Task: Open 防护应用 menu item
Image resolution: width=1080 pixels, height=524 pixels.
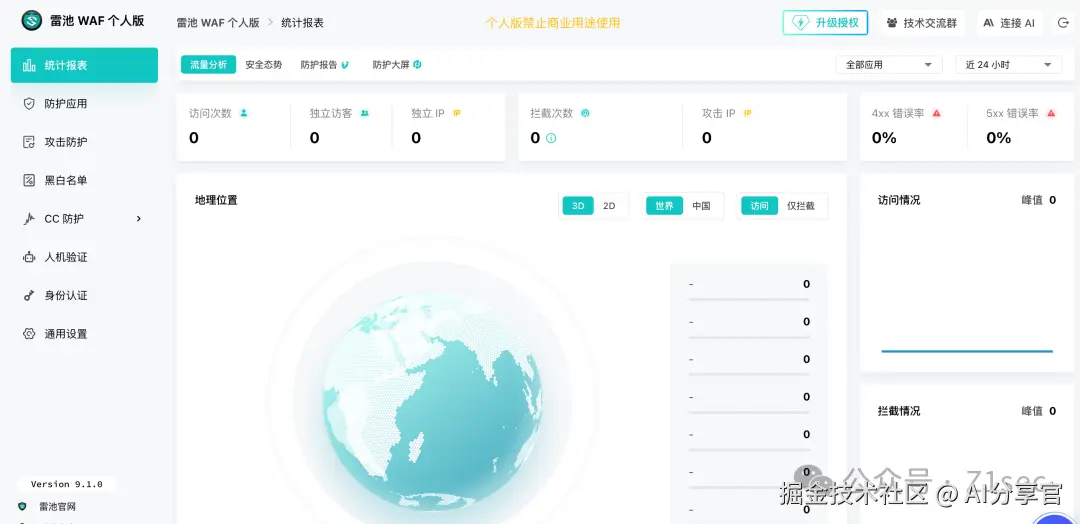Action: pos(84,104)
